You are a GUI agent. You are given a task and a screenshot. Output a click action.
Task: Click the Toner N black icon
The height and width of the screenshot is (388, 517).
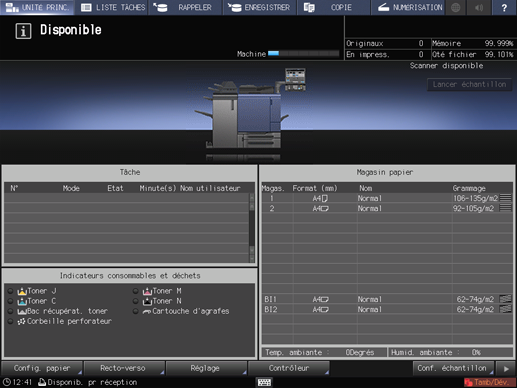[147, 301]
